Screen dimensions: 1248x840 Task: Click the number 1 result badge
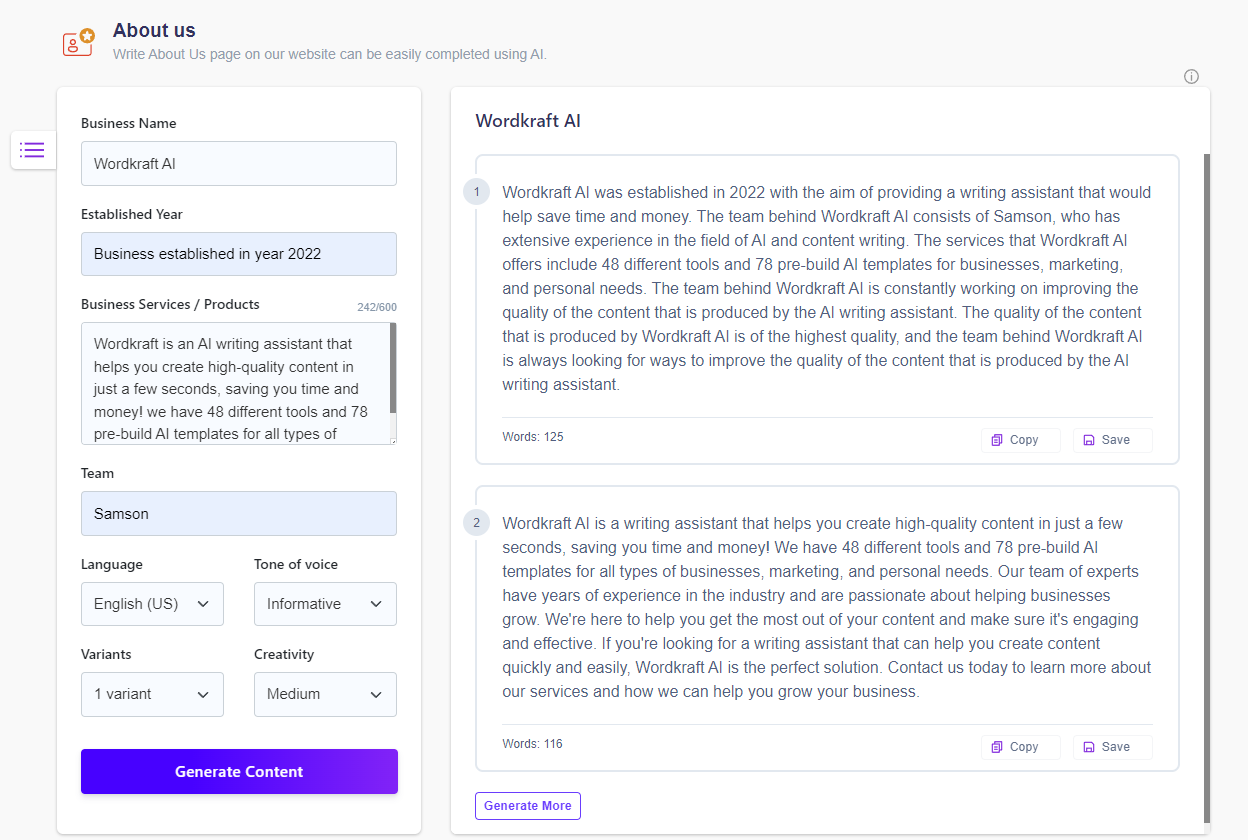click(476, 192)
